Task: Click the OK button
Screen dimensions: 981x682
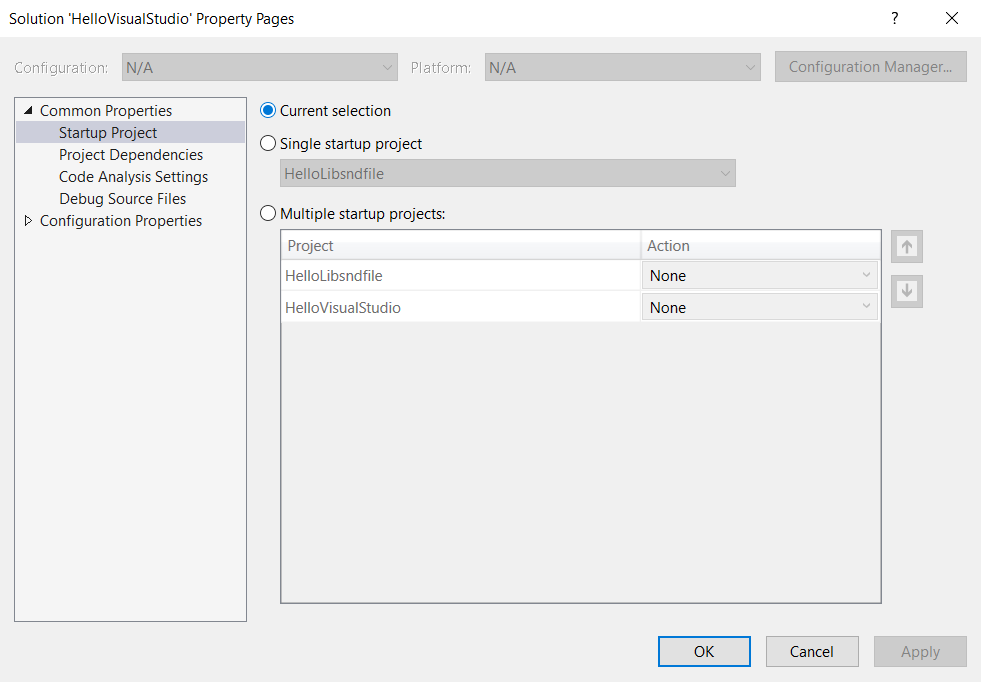Action: [704, 651]
